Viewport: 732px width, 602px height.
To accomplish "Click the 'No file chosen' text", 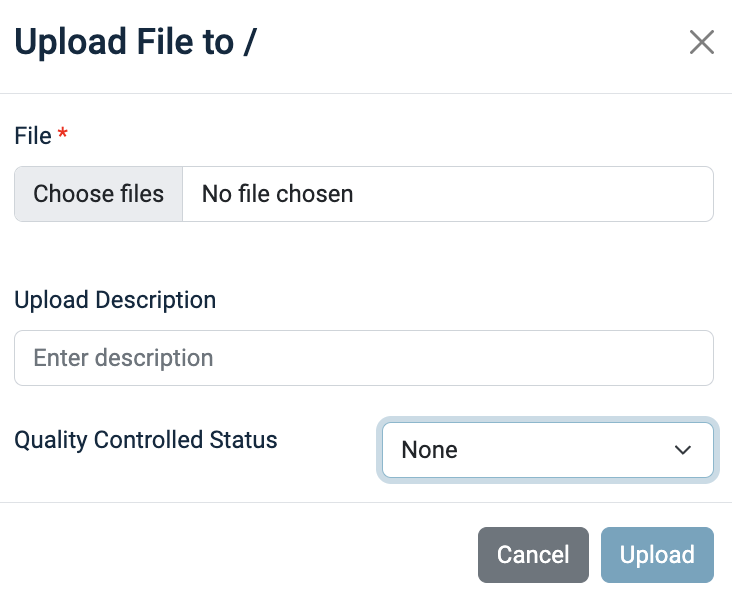I will point(277,193).
